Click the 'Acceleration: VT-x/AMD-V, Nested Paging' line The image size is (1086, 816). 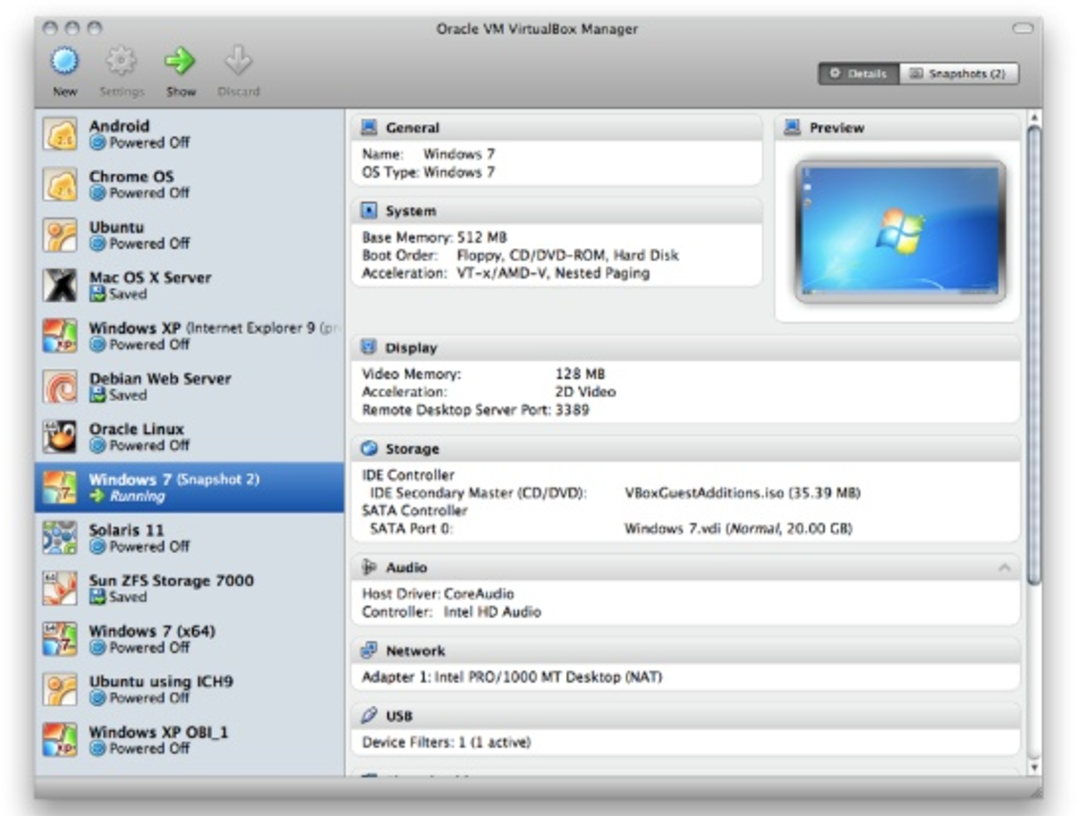[x=506, y=274]
